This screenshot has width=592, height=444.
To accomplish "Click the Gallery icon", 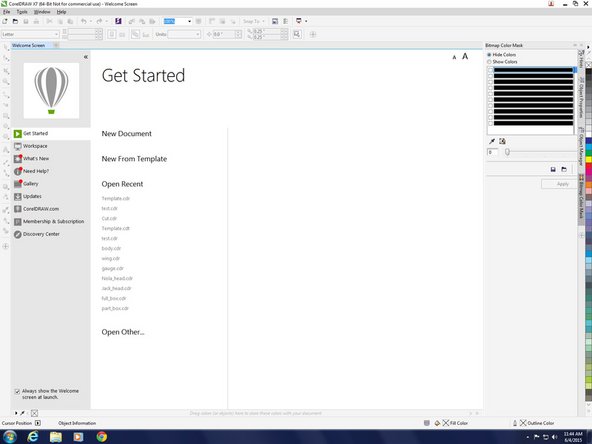I will tap(17, 184).
